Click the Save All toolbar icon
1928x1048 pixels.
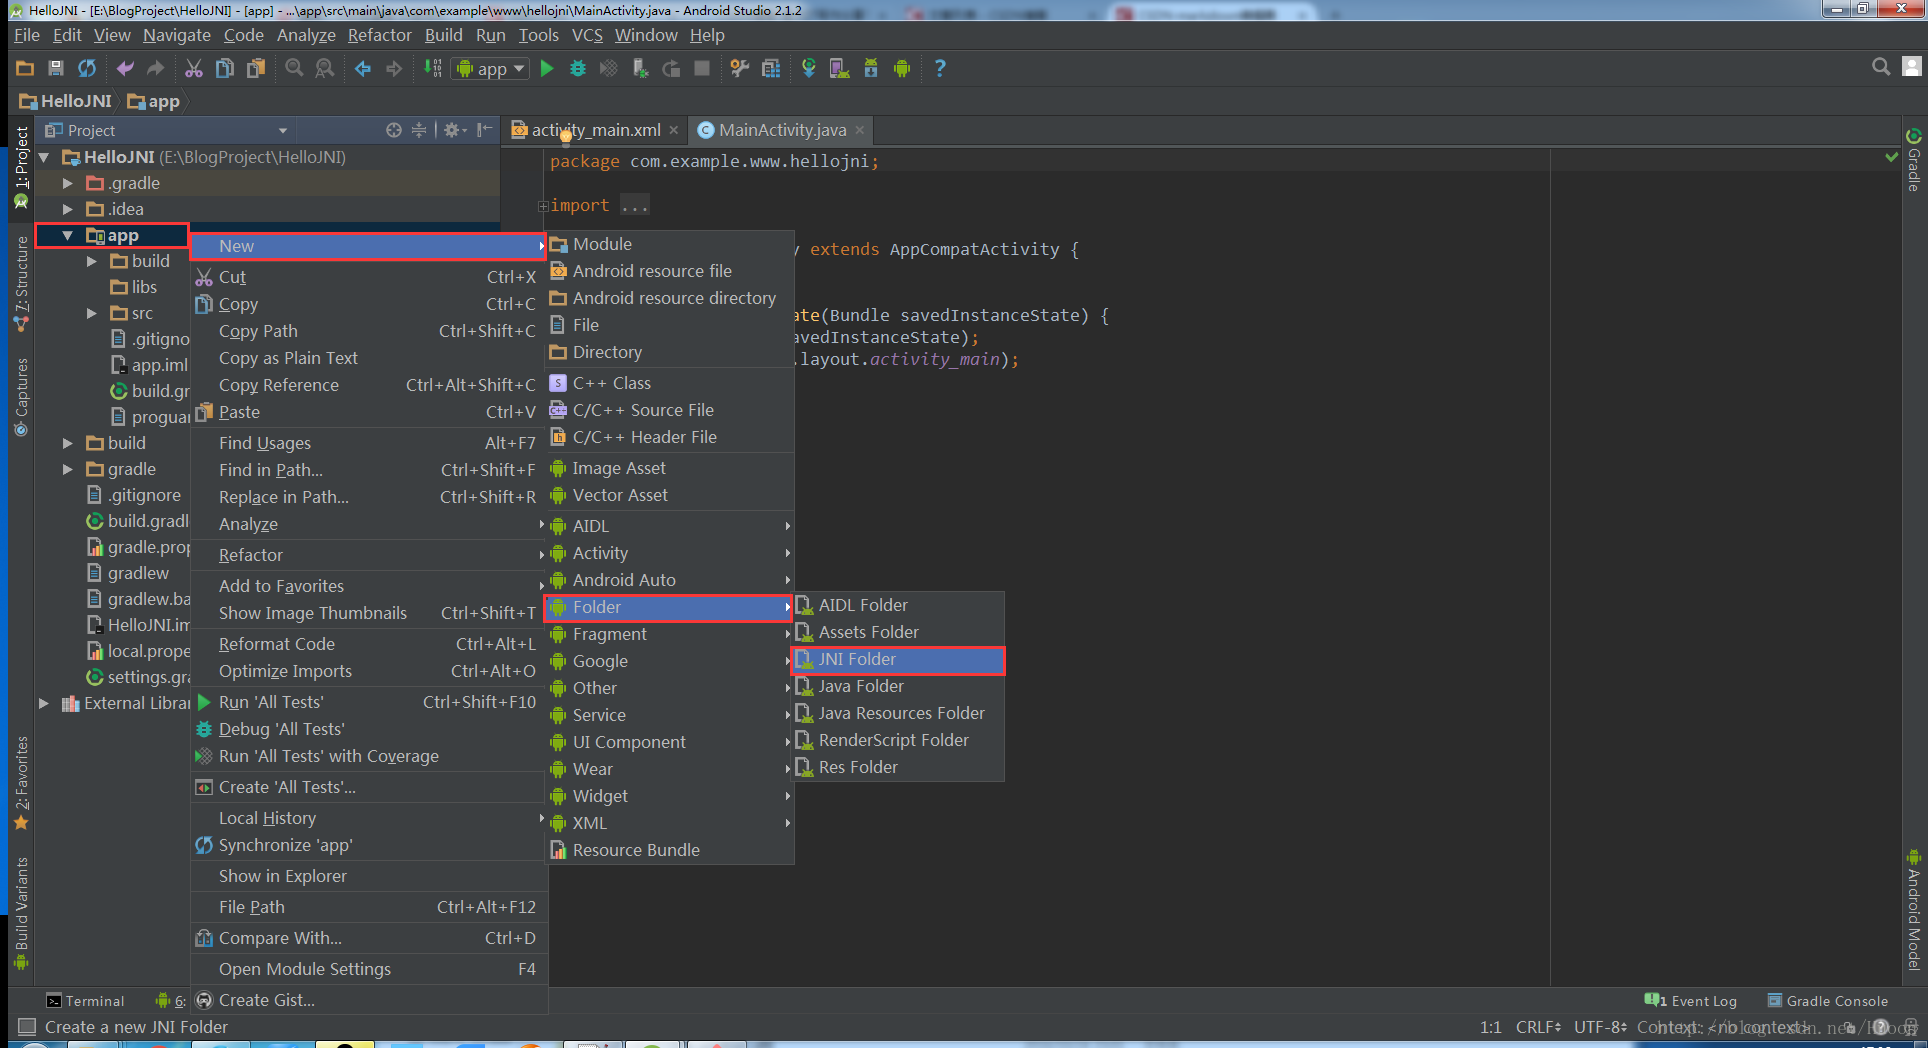click(56, 68)
